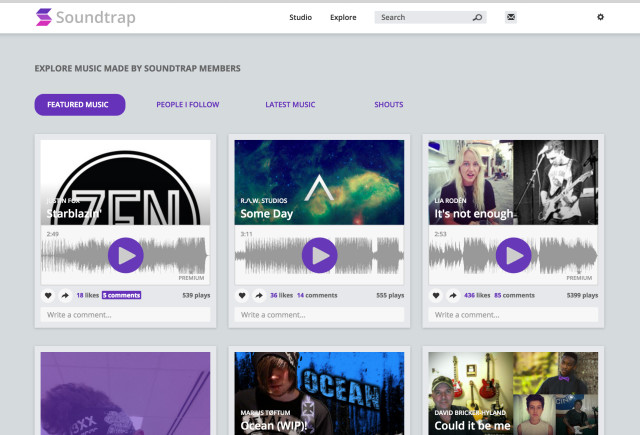The width and height of the screenshot is (640, 435).
Task: Switch to the Latest Music tab
Action: (x=290, y=105)
